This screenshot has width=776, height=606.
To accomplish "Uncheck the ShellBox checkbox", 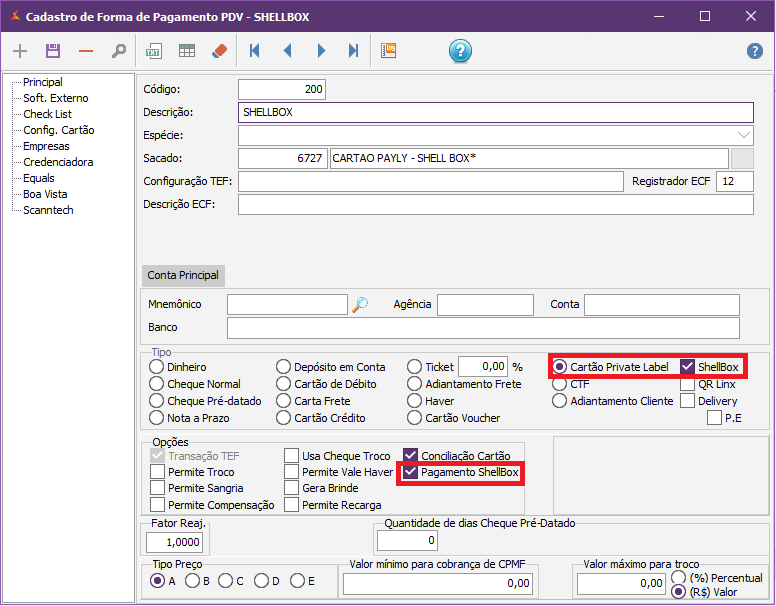I will point(687,367).
